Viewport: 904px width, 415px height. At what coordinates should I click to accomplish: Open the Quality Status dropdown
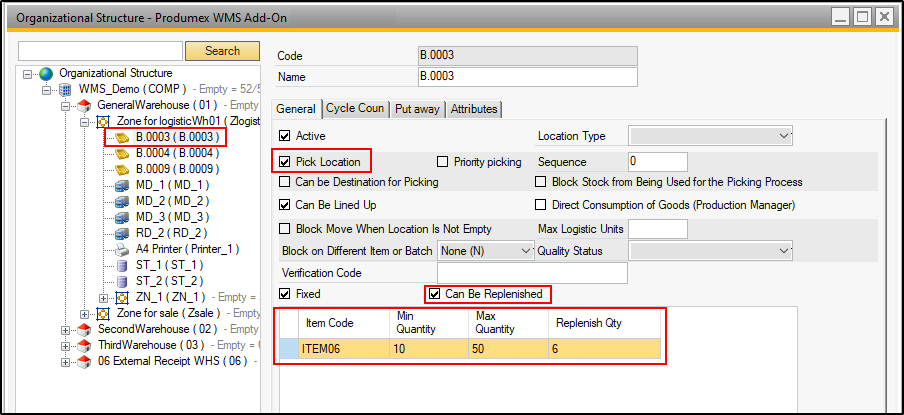710,251
